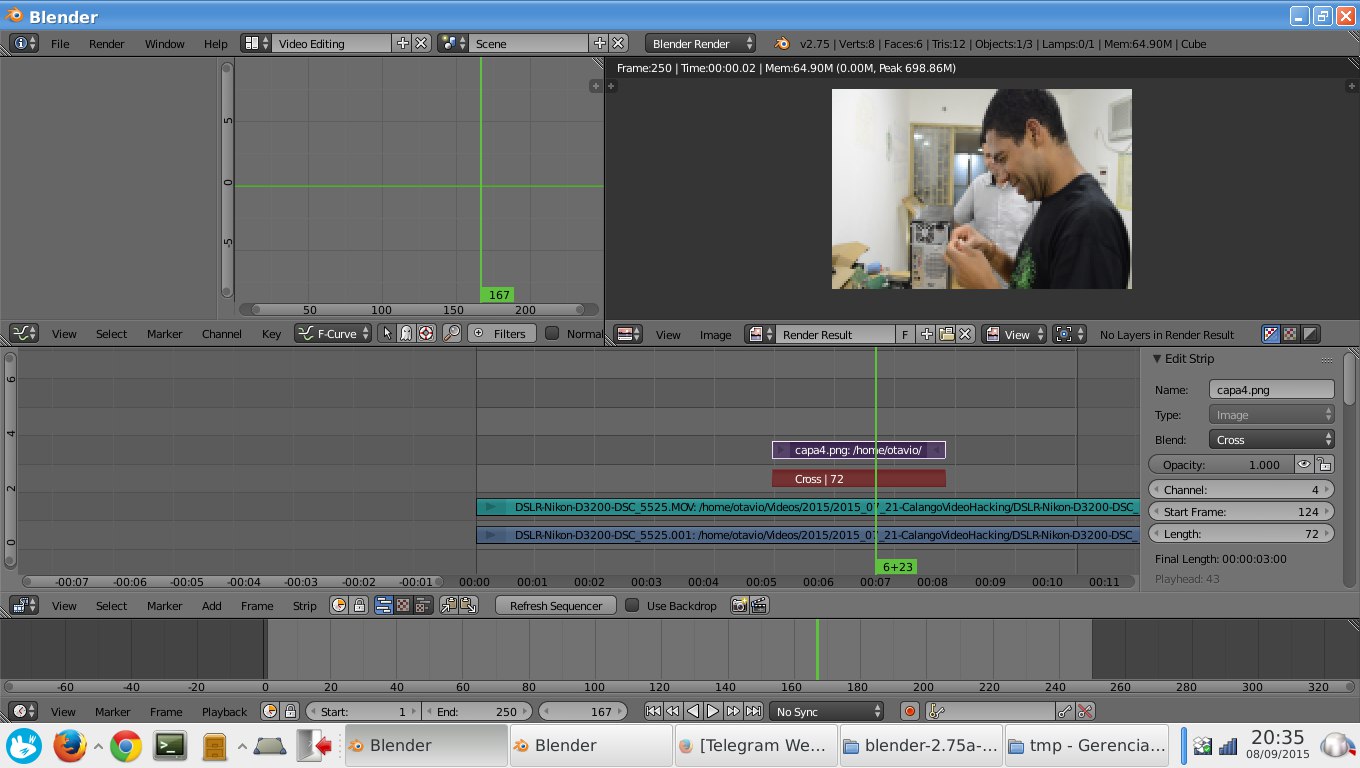Open the Render menu in the top bar

point(106,44)
